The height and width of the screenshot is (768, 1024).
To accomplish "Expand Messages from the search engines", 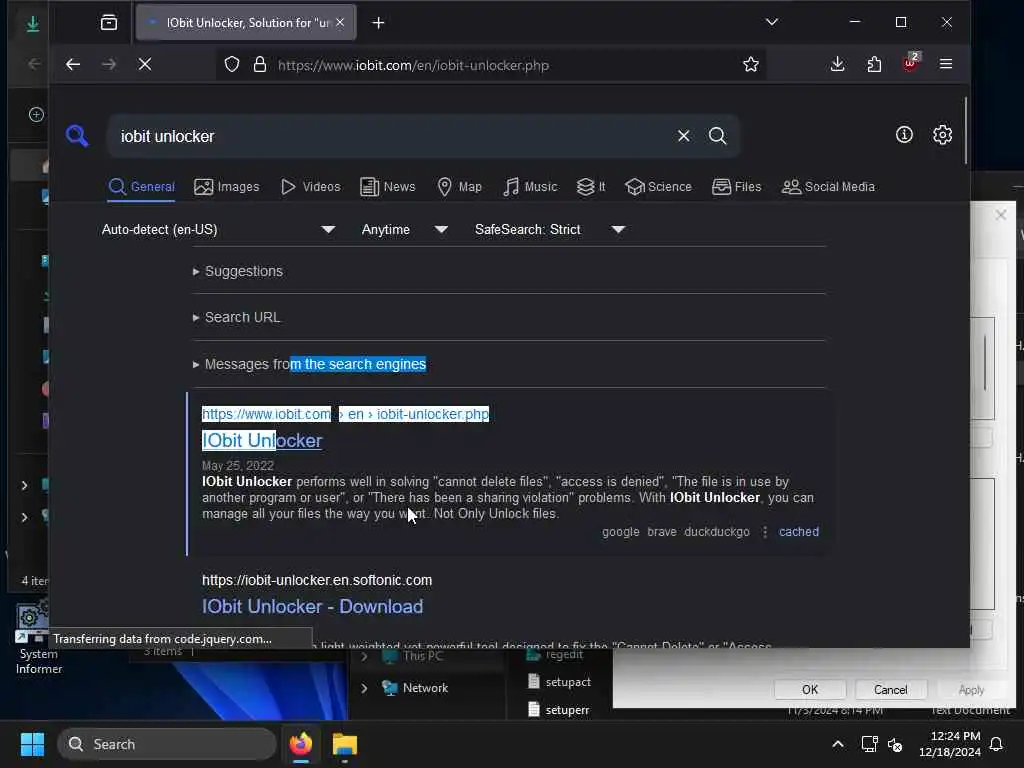I will [309, 364].
